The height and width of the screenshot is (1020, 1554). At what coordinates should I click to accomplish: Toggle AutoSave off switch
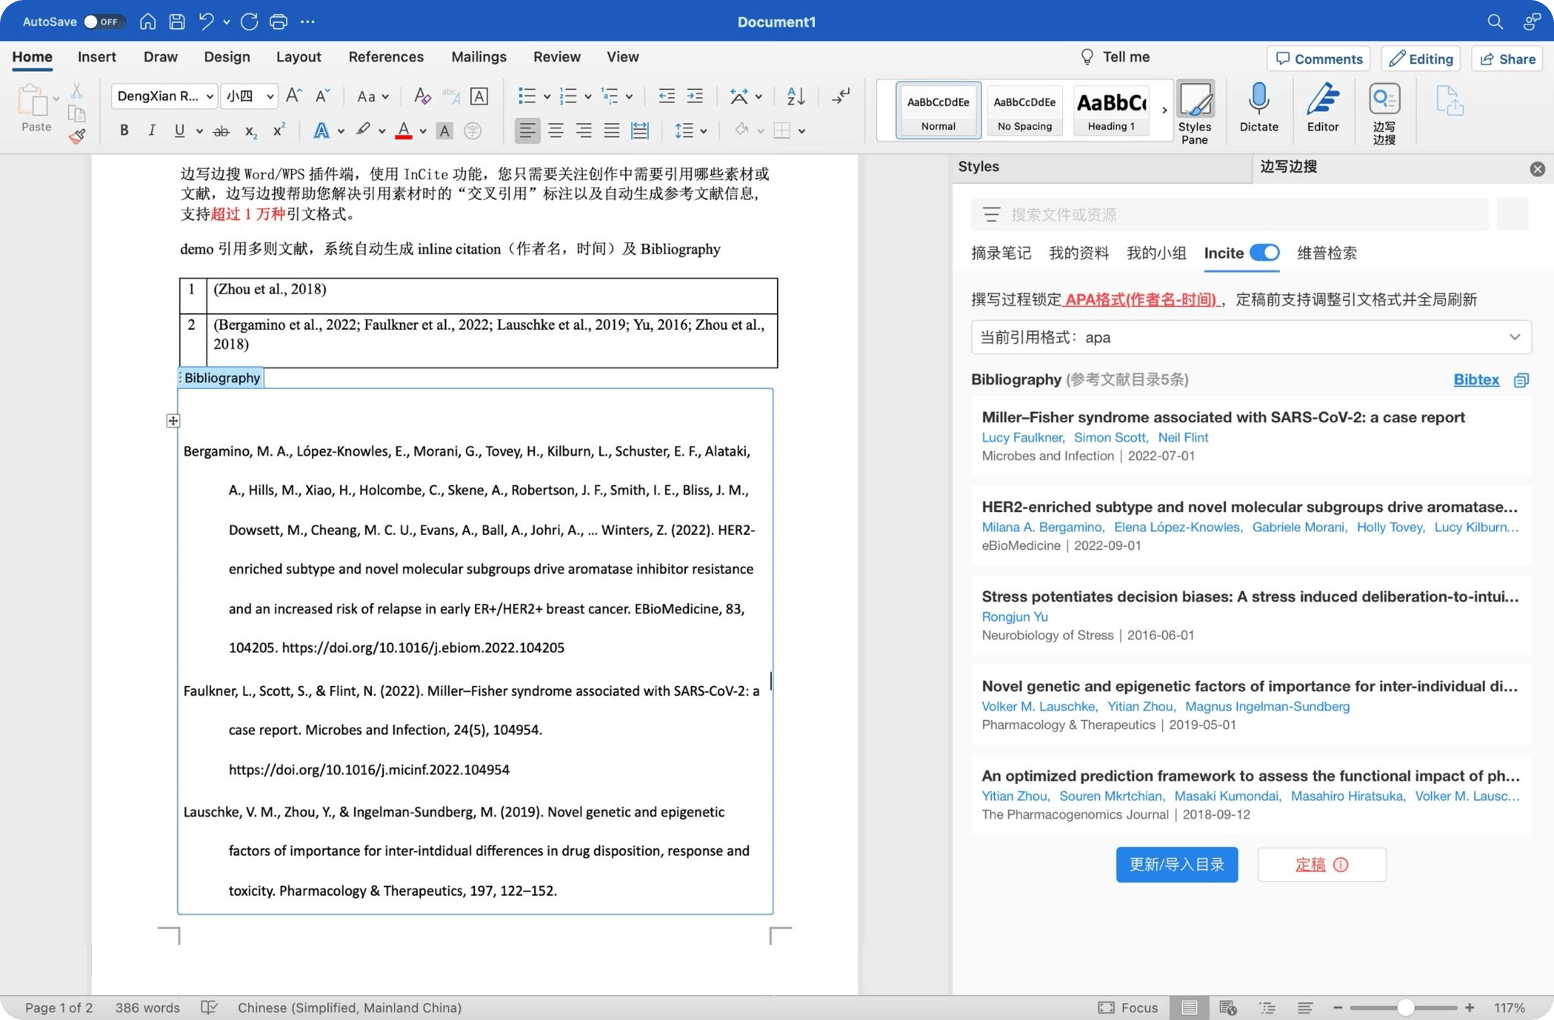click(x=103, y=21)
